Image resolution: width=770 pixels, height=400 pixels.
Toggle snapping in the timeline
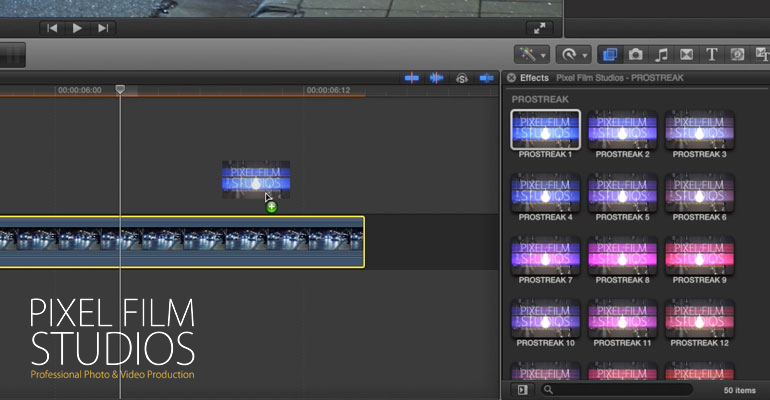click(x=486, y=78)
